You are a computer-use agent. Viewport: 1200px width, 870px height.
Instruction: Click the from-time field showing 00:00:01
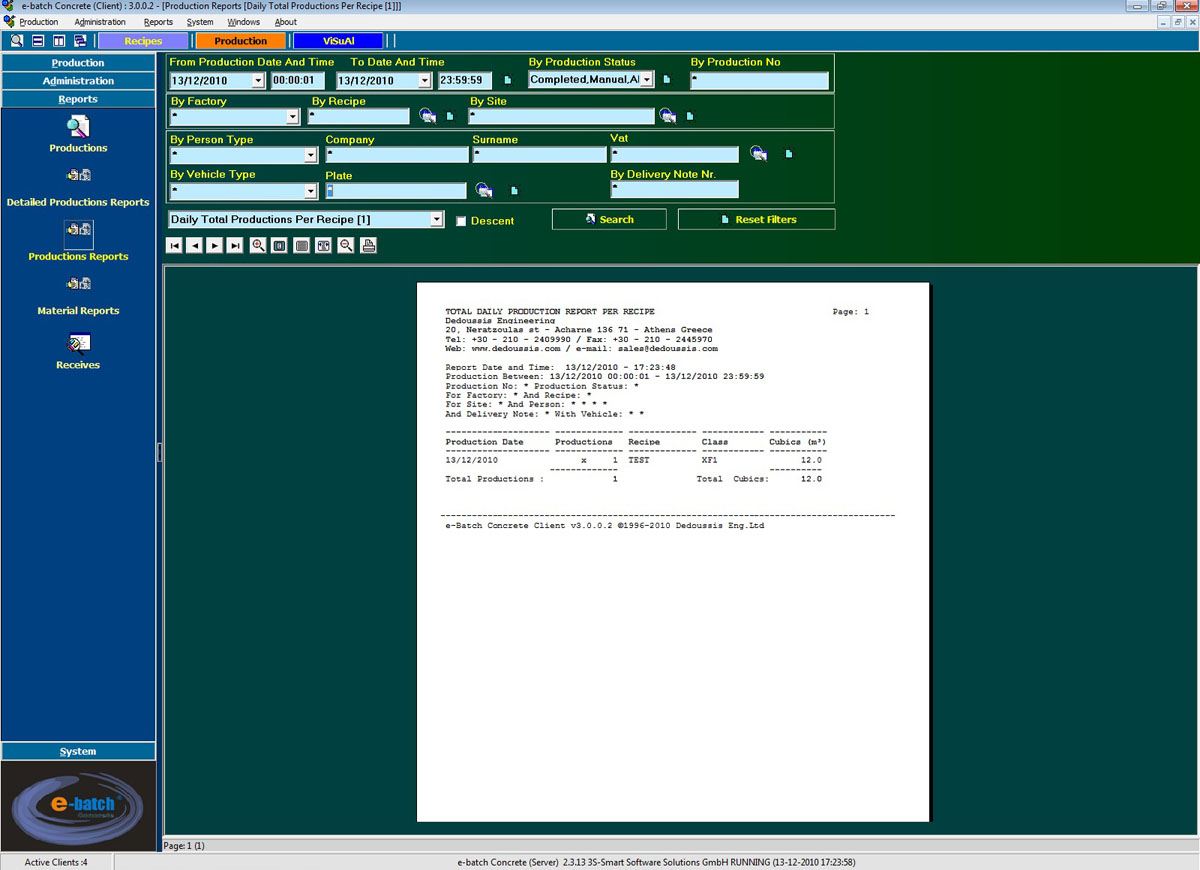tap(298, 81)
